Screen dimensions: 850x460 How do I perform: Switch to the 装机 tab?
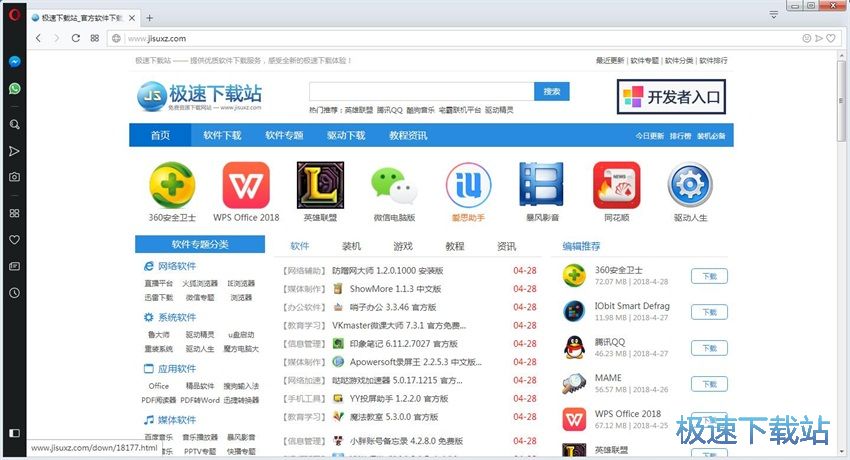pos(351,247)
